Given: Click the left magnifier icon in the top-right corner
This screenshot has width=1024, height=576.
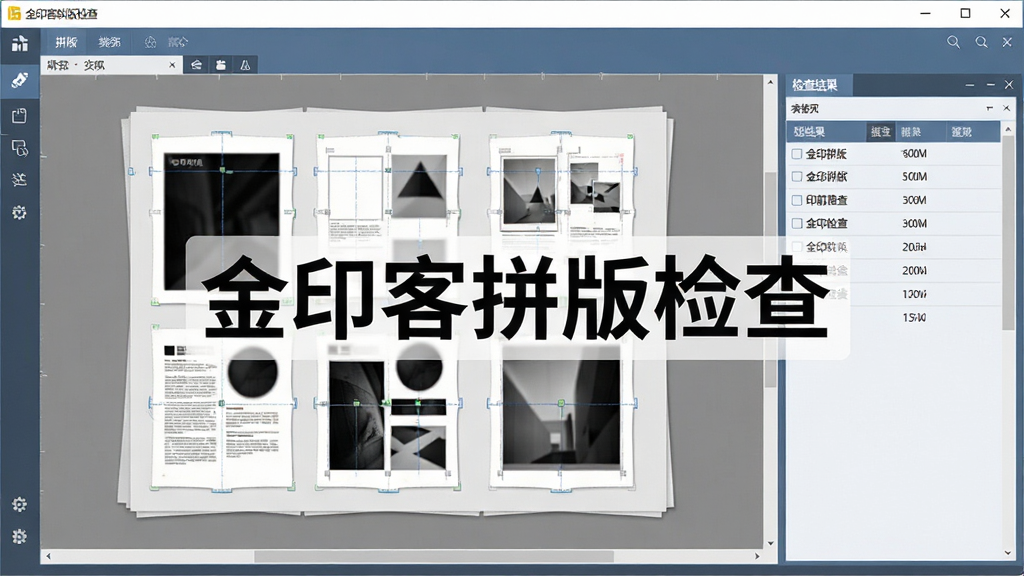Looking at the screenshot, I should [x=953, y=42].
